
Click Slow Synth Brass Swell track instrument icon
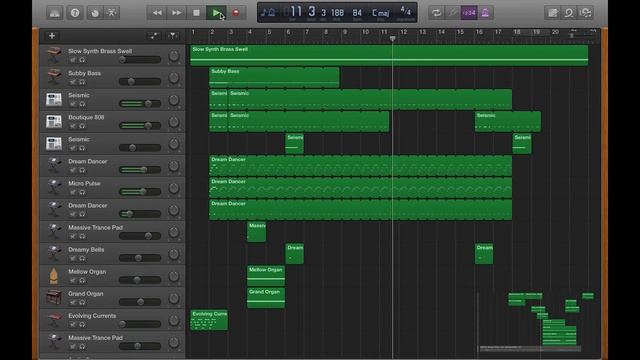[x=54, y=55]
